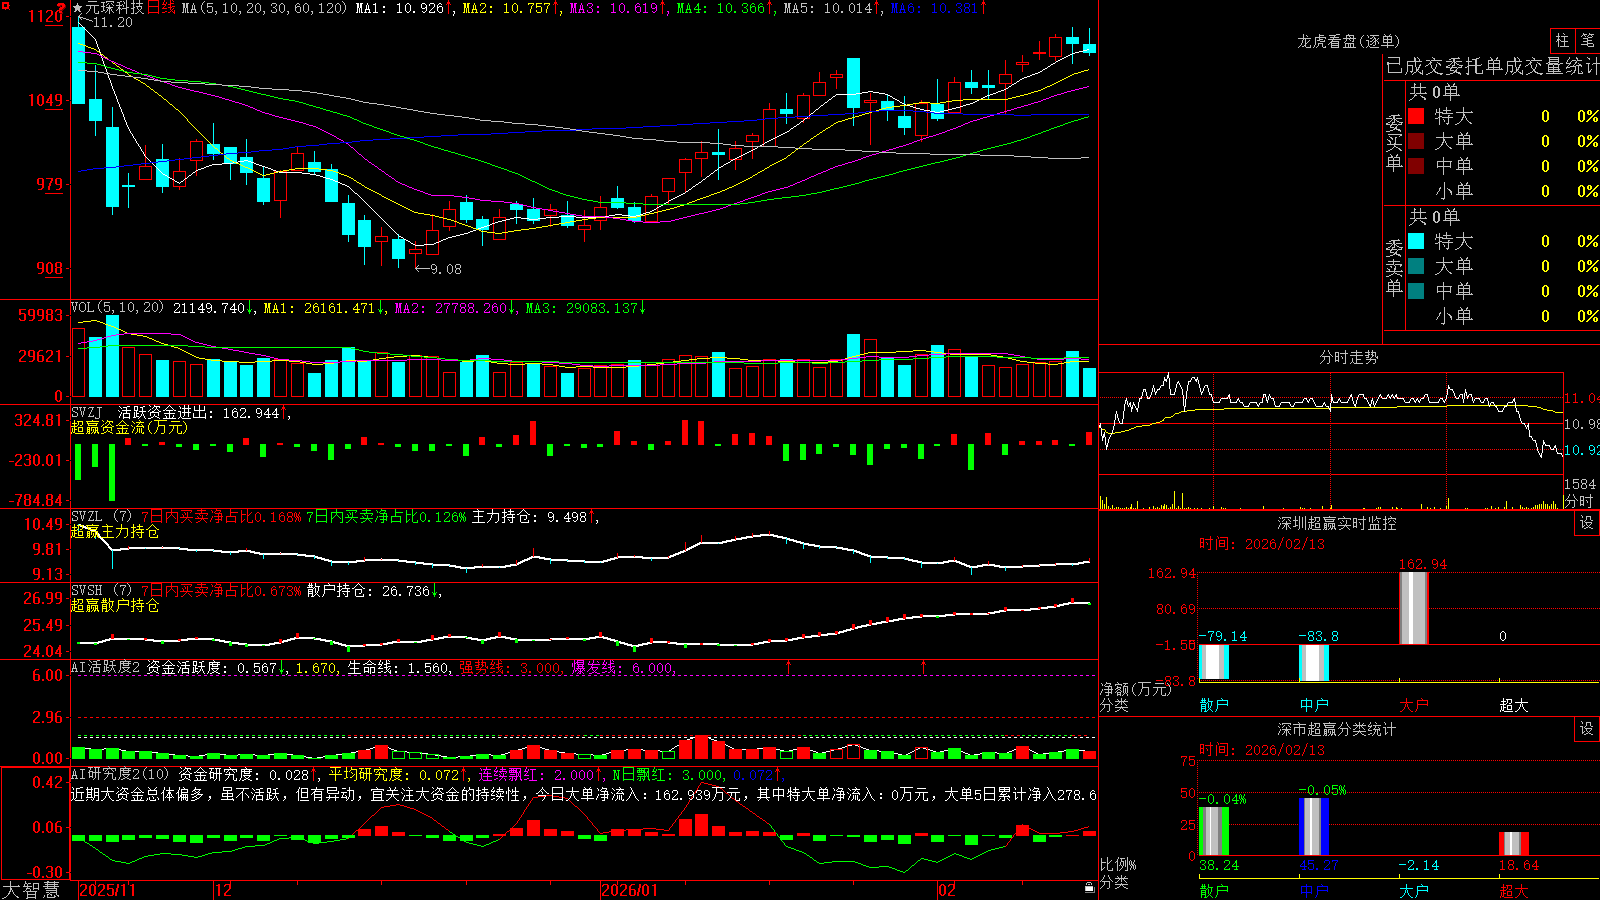1600x900 pixels.
Task: Click the -79.14 散户 bar in 实时监控
Action: point(1214,662)
